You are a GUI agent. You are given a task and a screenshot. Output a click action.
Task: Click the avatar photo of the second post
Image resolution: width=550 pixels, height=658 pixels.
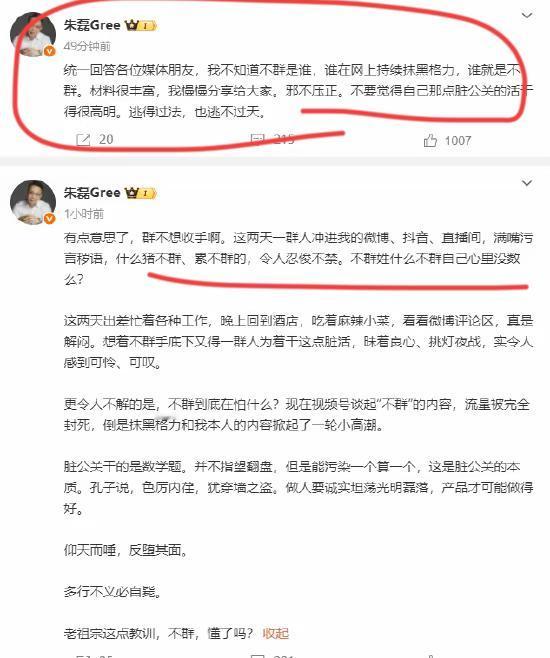pyautogui.click(x=33, y=202)
